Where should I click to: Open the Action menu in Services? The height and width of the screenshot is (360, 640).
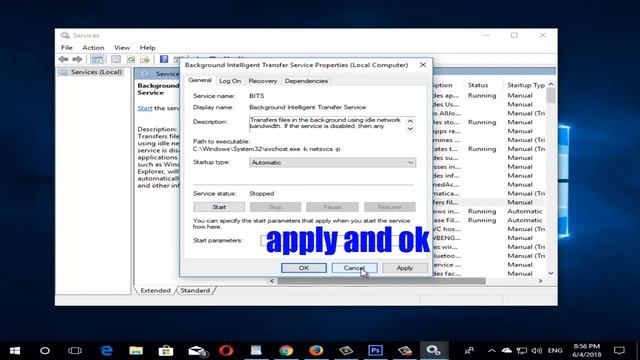click(93, 48)
